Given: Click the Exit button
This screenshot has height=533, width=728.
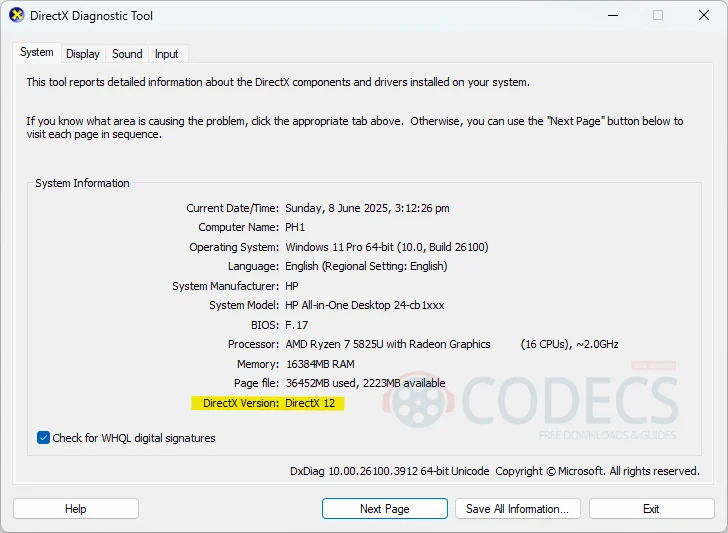Looking at the screenshot, I should click(651, 509).
